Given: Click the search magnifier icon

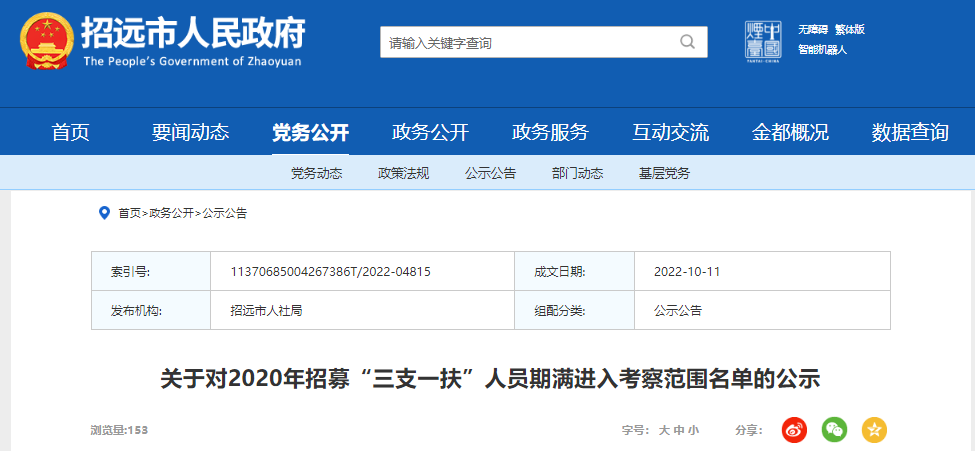Looking at the screenshot, I should [687, 42].
